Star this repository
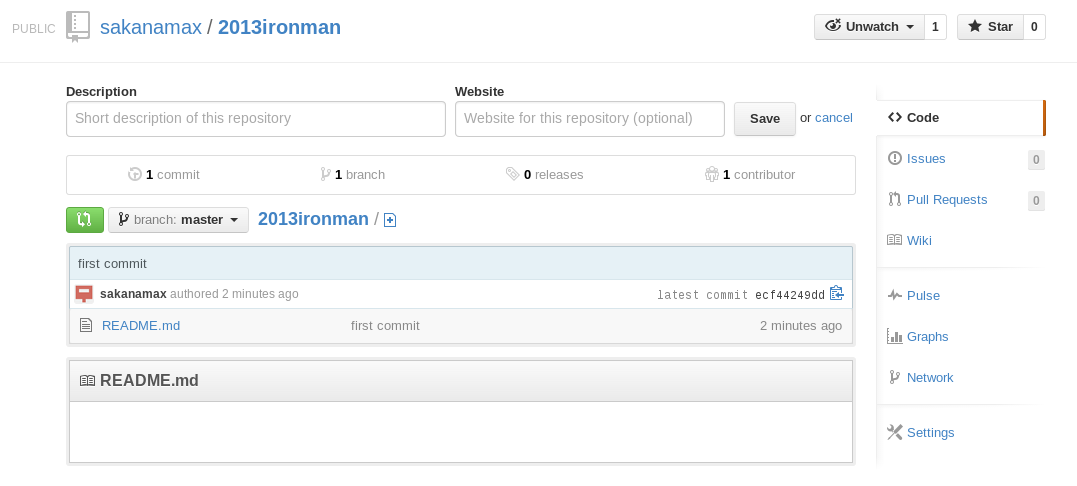Screen dimensions: 1077x486 pyautogui.click(x=990, y=27)
